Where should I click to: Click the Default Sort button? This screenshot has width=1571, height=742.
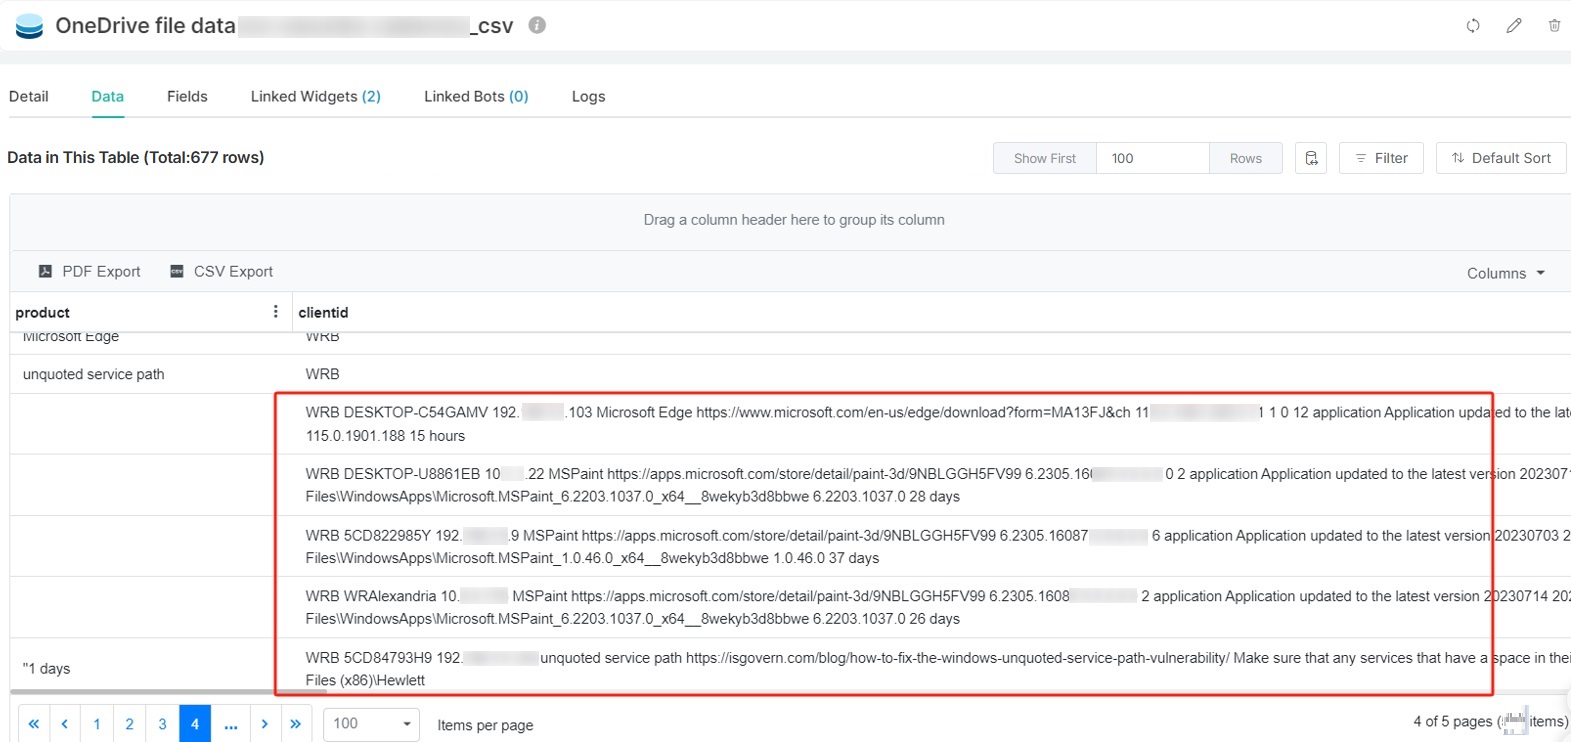(1500, 158)
